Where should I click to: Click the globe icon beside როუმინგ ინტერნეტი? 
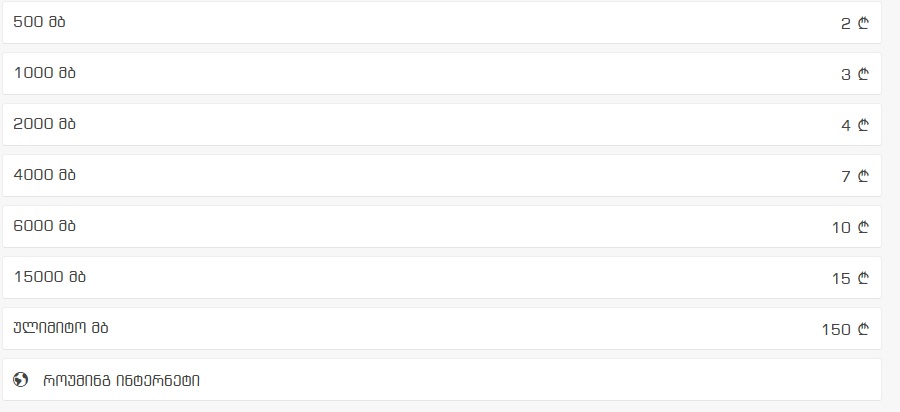tap(21, 380)
